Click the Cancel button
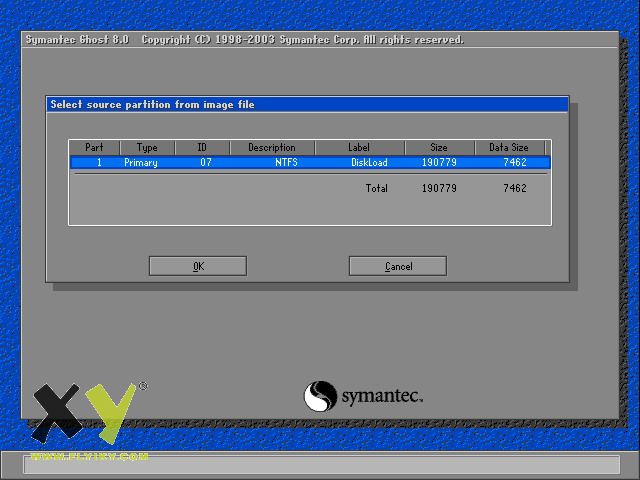The width and height of the screenshot is (640, 480). click(x=398, y=266)
